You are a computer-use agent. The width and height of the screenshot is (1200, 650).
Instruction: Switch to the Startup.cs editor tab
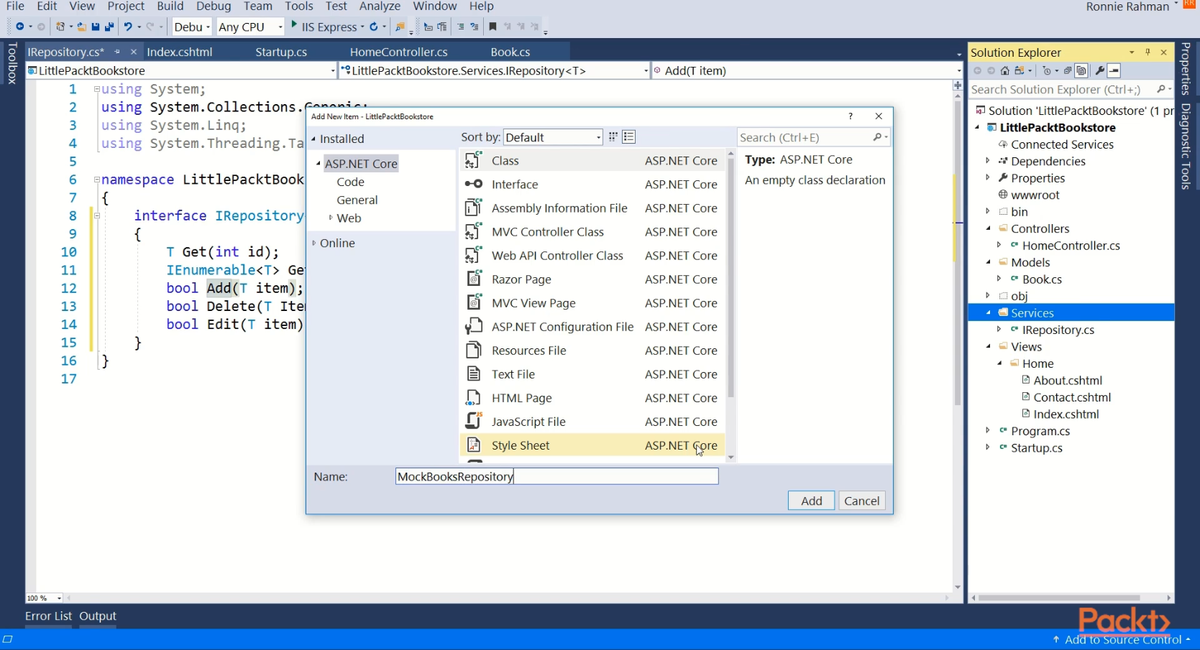281,52
